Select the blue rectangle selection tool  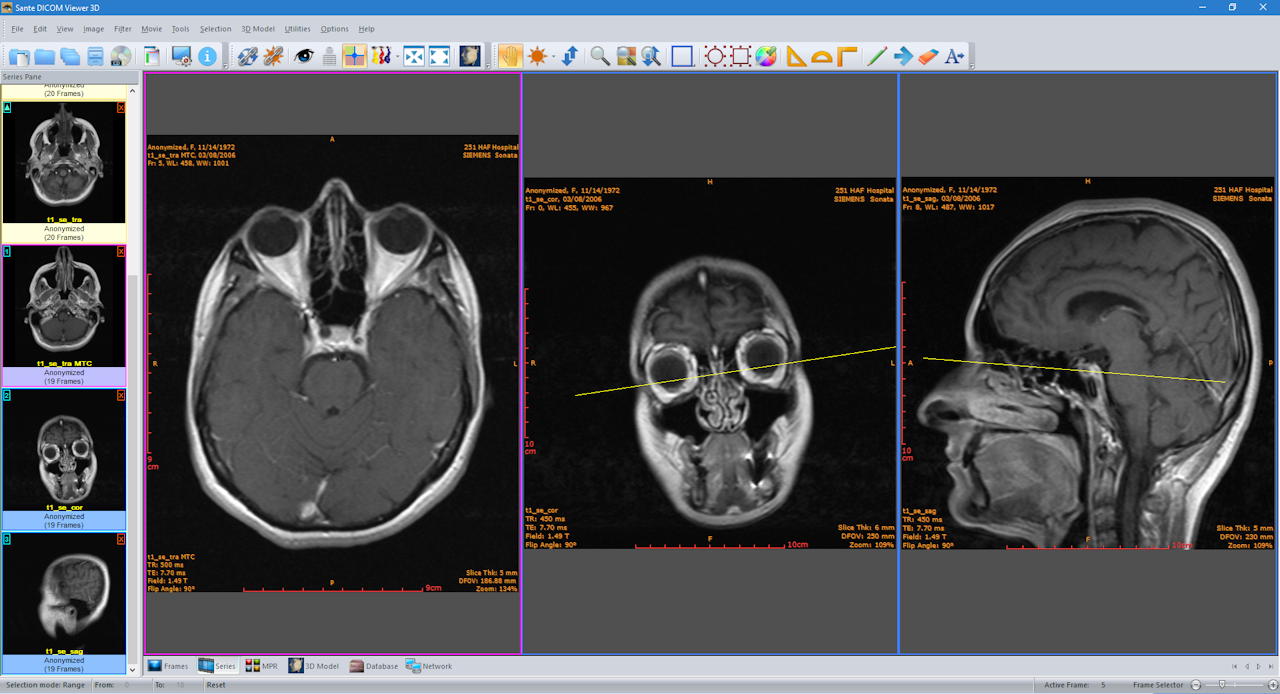(x=682, y=57)
